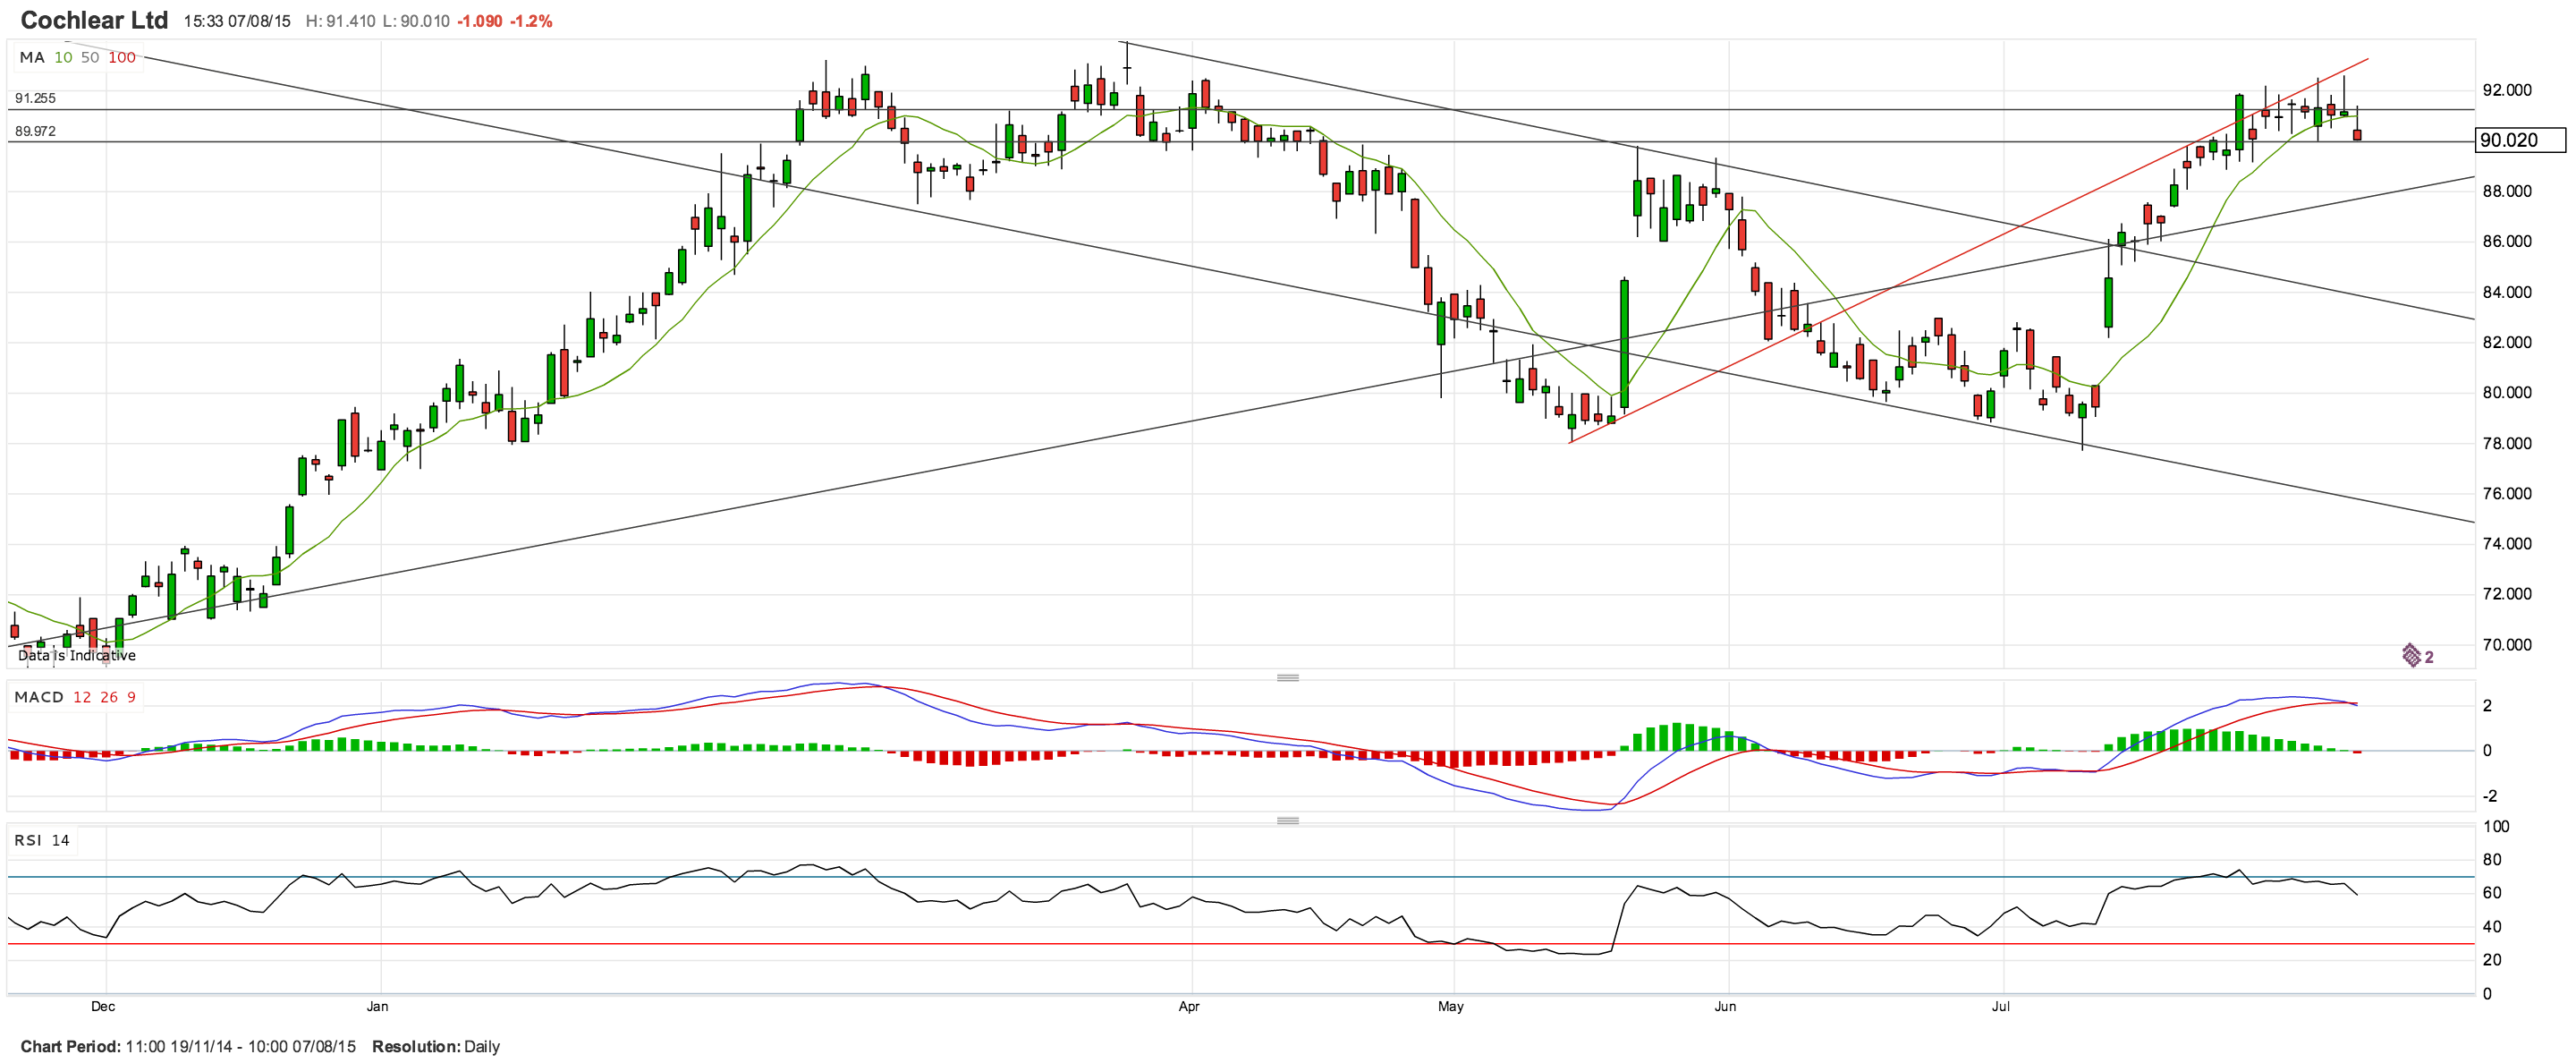
Task: Click the low value L: 90.010
Action: click(416, 21)
